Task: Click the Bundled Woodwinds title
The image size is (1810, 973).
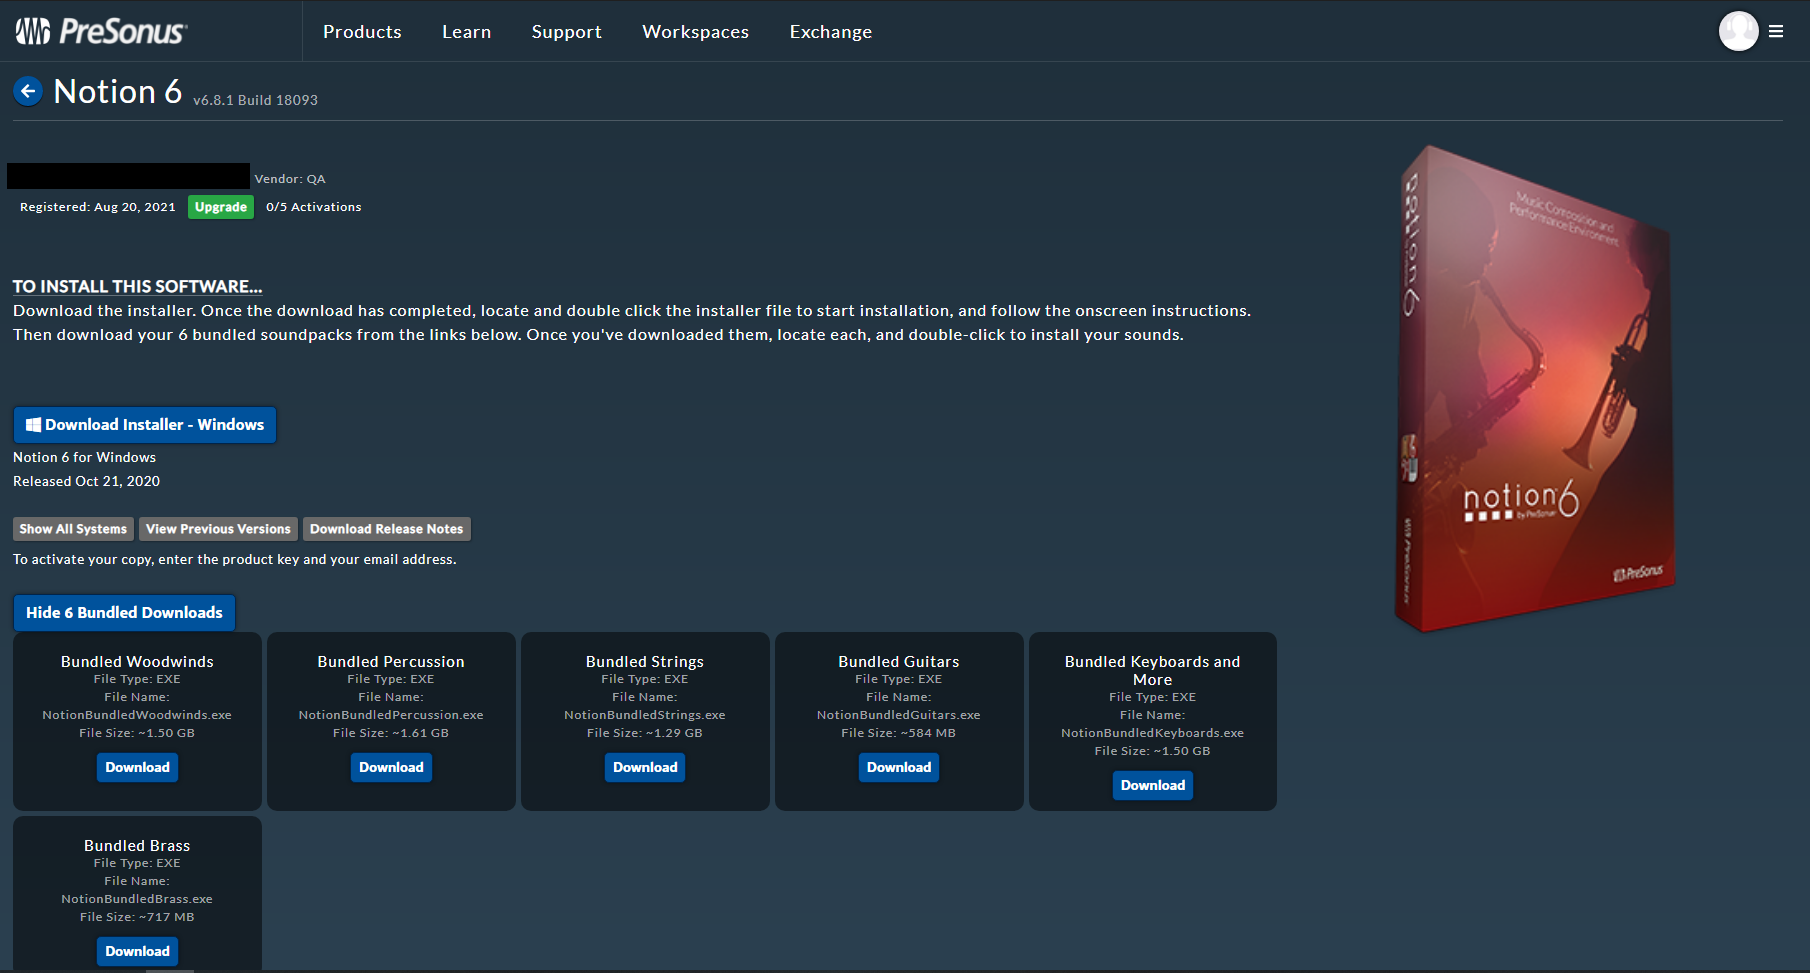Action: 137,662
